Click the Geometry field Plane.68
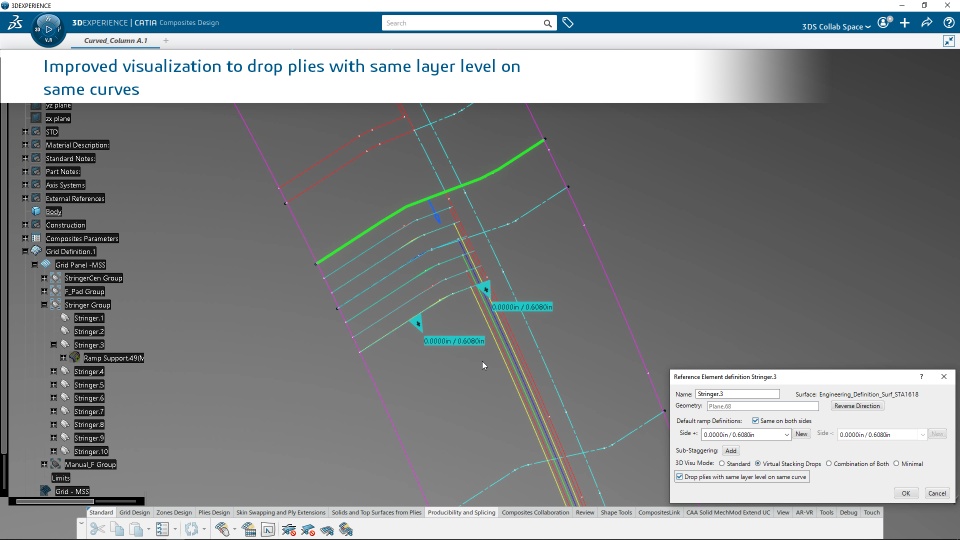The image size is (960, 540). click(x=762, y=406)
